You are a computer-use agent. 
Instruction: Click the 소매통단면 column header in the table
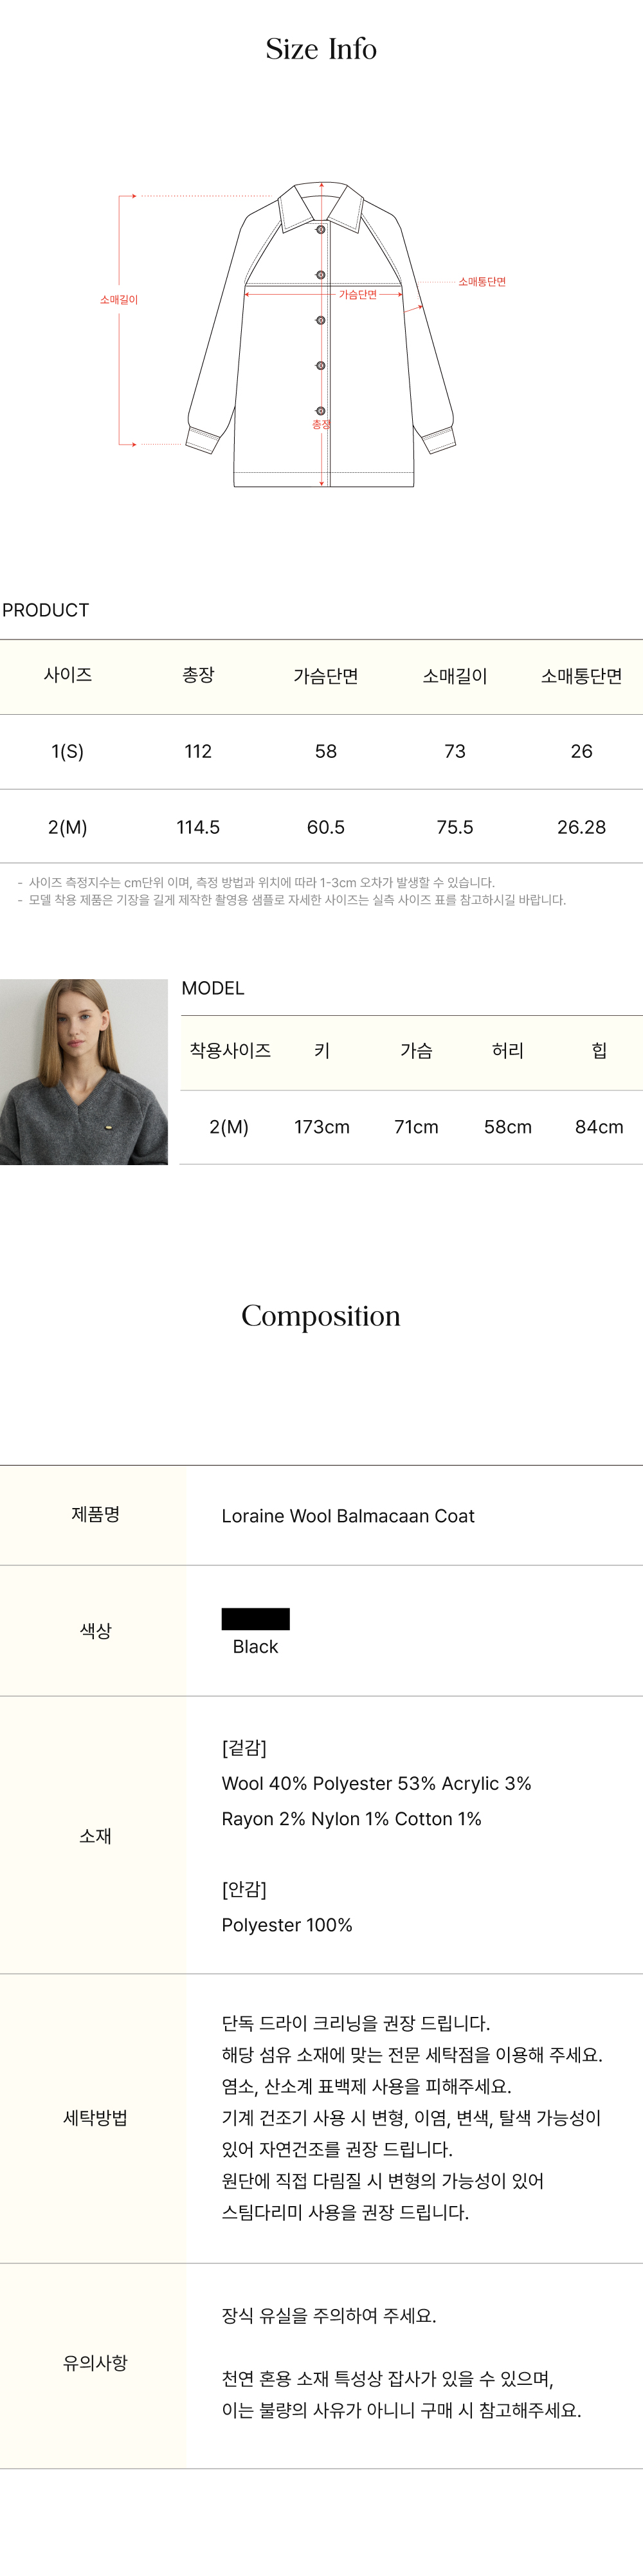[x=581, y=676]
